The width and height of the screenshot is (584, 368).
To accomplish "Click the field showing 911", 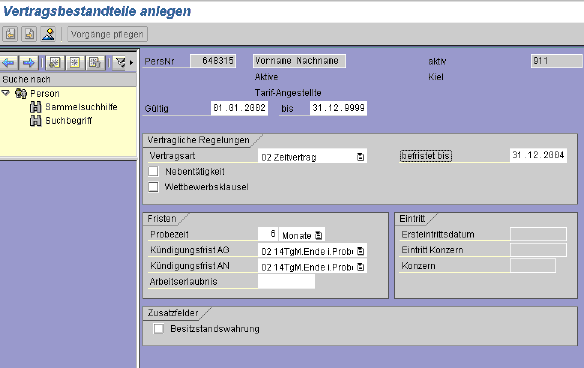I will click(x=556, y=61).
